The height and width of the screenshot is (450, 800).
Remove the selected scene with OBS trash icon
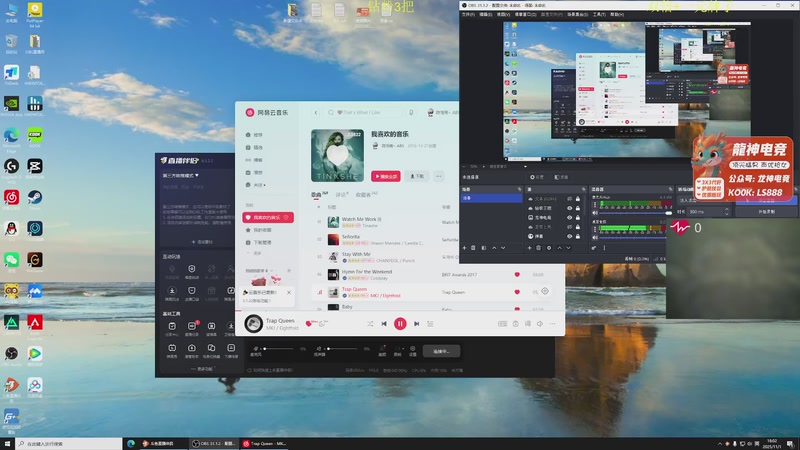tap(473, 248)
